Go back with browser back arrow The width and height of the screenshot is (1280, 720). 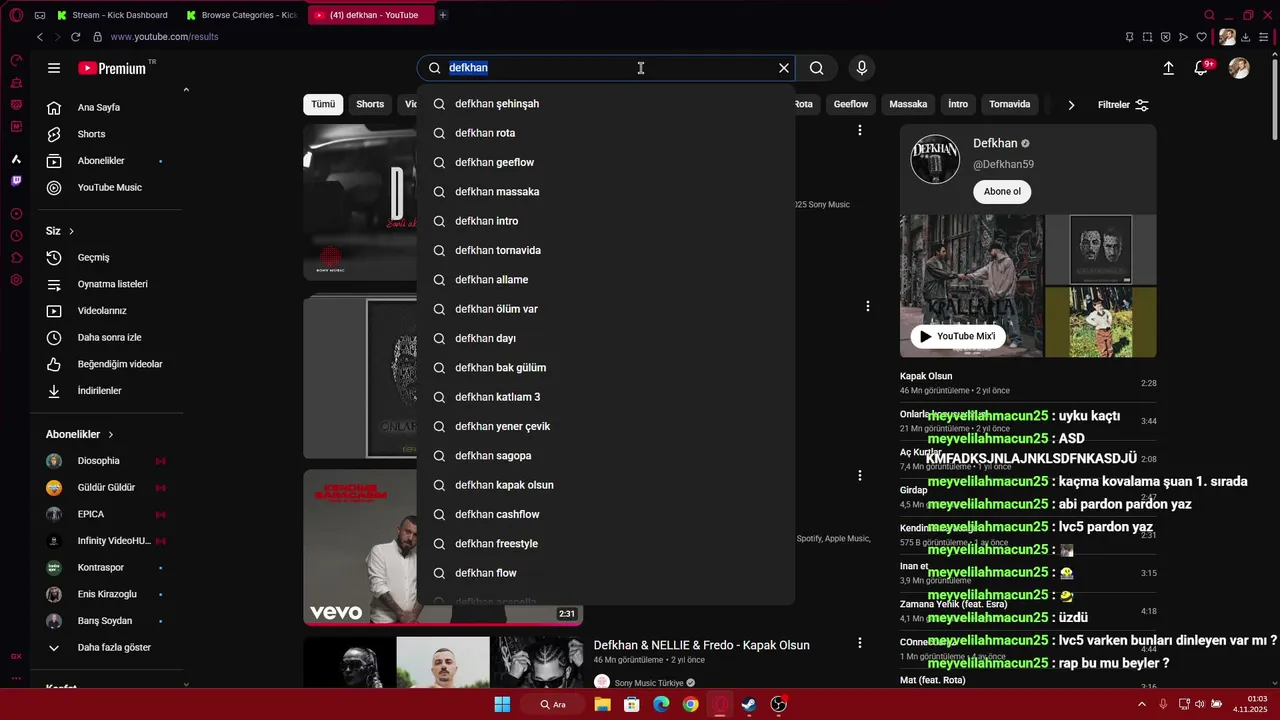pyautogui.click(x=40, y=37)
